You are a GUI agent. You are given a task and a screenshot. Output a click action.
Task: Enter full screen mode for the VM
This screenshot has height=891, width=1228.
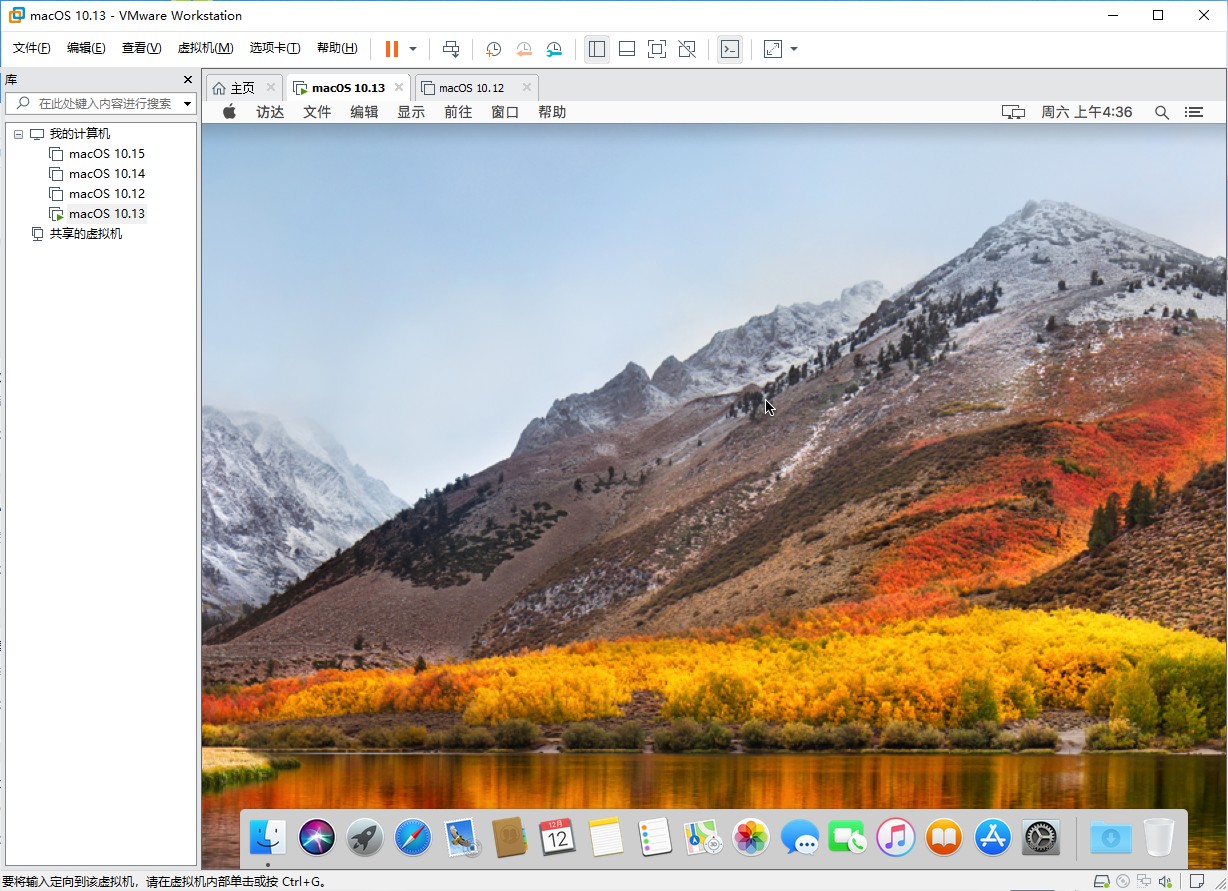point(656,48)
